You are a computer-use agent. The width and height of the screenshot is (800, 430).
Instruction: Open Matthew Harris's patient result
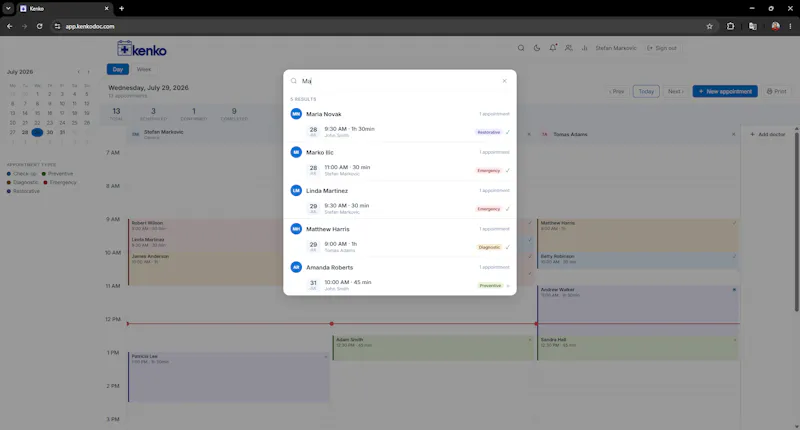[x=400, y=229]
